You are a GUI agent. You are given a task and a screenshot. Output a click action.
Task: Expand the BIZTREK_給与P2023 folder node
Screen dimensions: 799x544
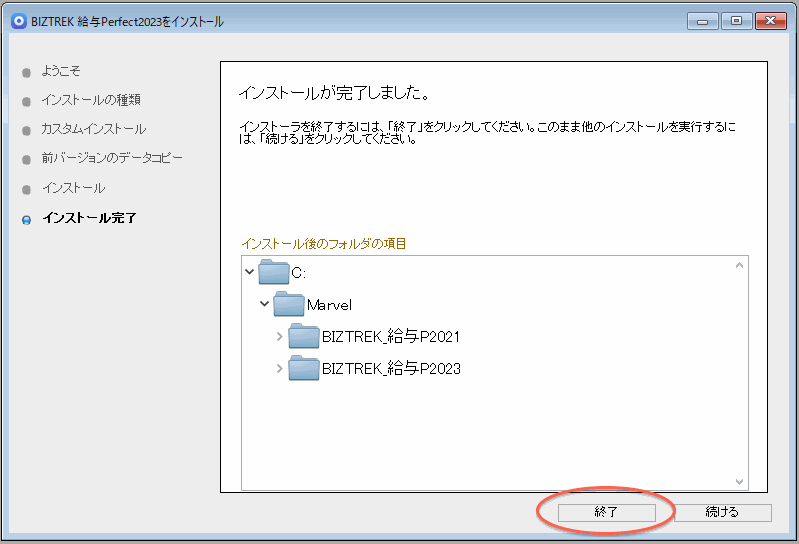(x=279, y=369)
